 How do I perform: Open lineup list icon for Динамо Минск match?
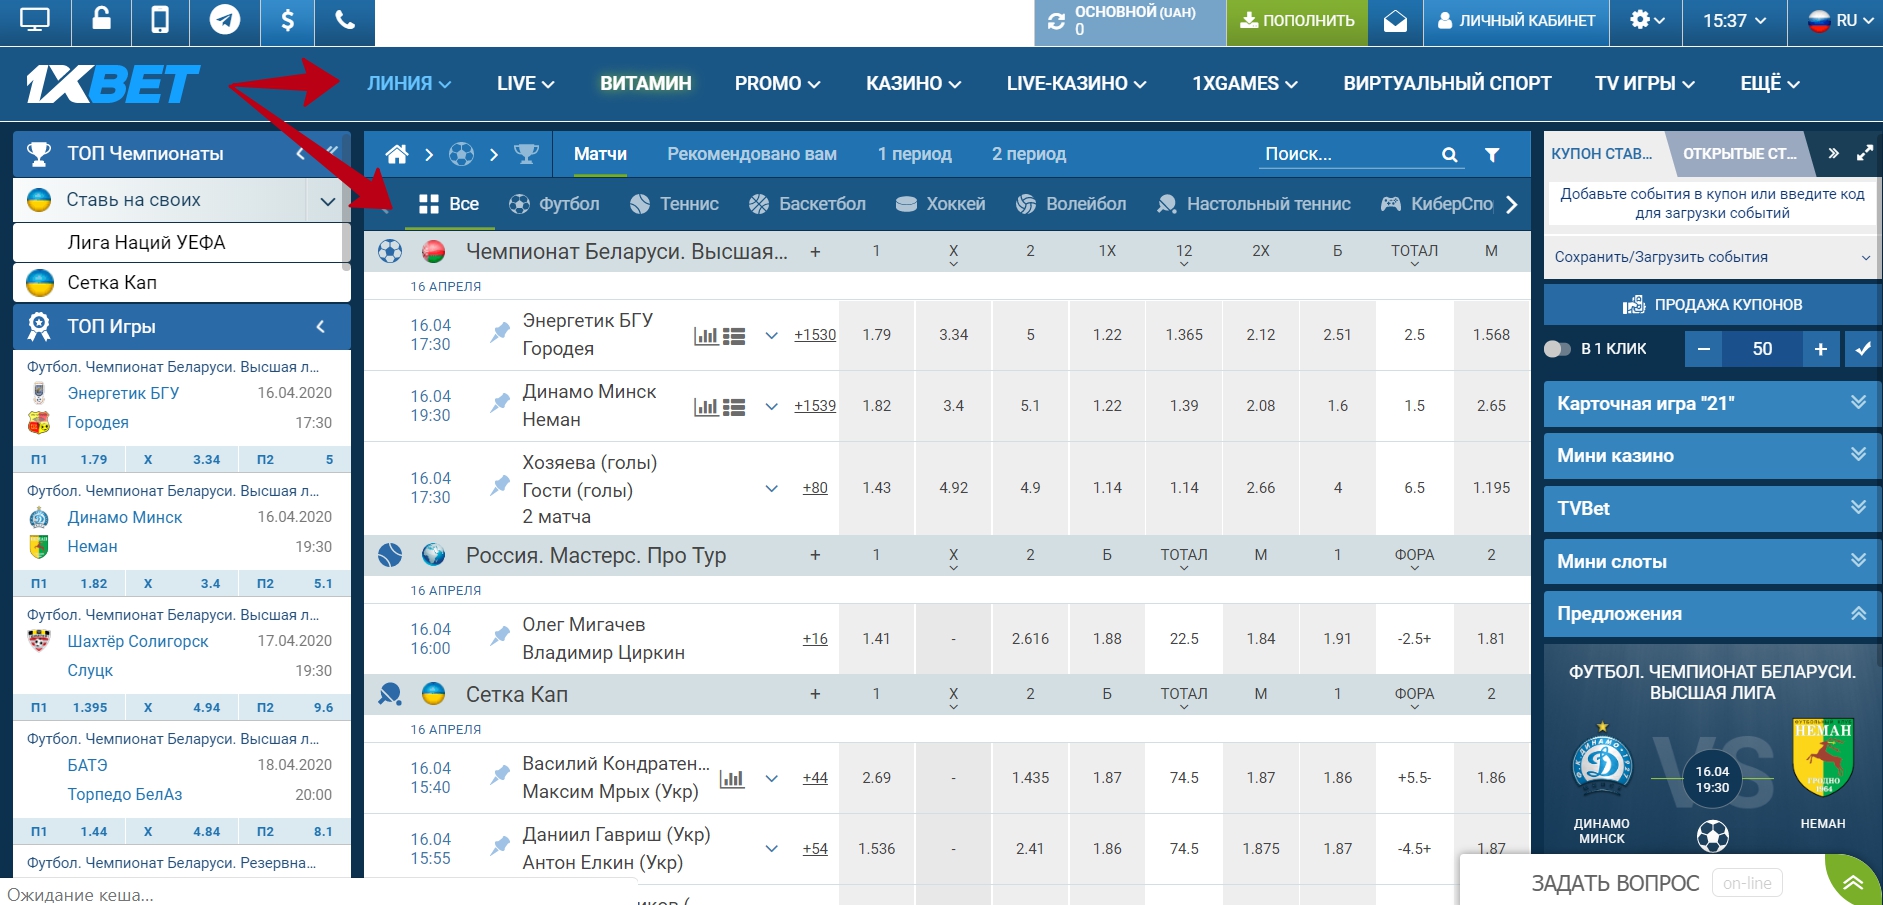[x=734, y=407]
